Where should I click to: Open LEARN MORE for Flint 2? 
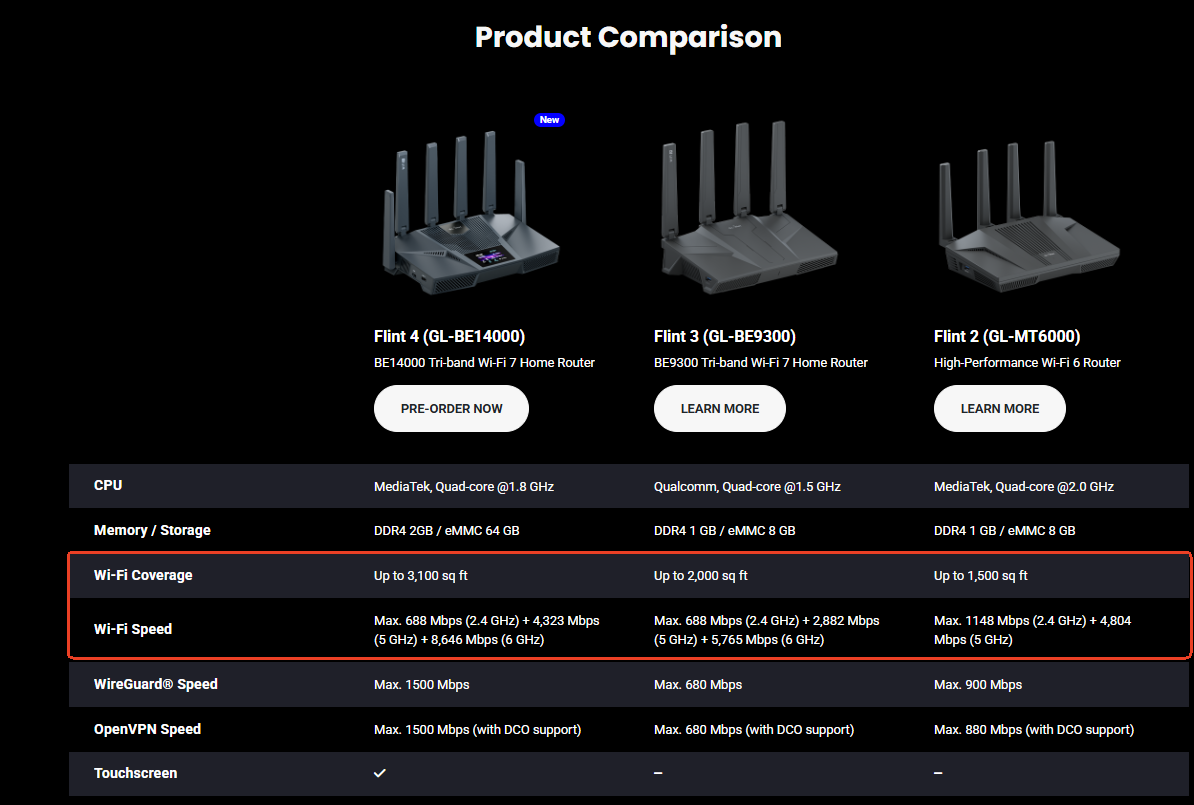[1000, 408]
